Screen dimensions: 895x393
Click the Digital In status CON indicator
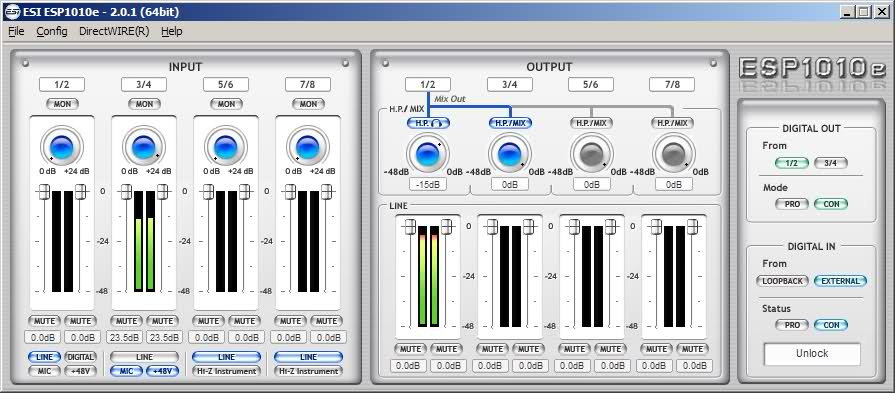coord(831,325)
